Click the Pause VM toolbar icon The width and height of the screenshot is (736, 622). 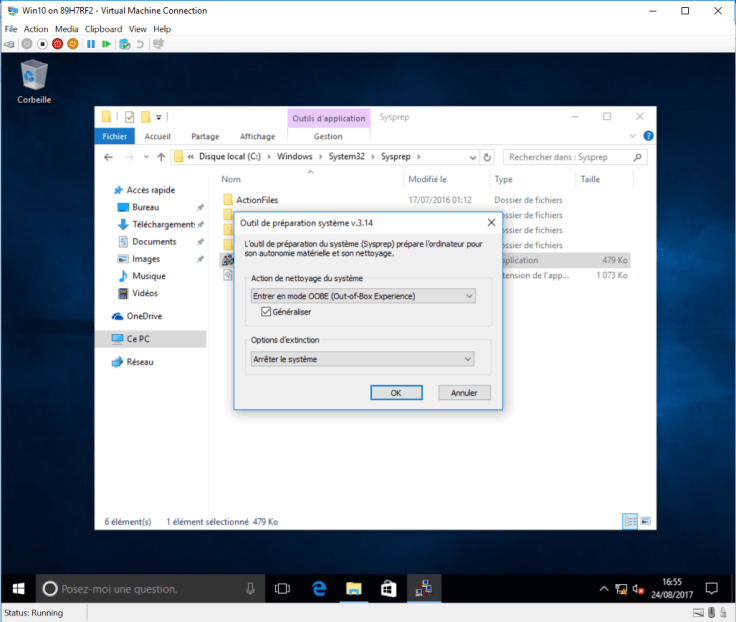pos(91,44)
